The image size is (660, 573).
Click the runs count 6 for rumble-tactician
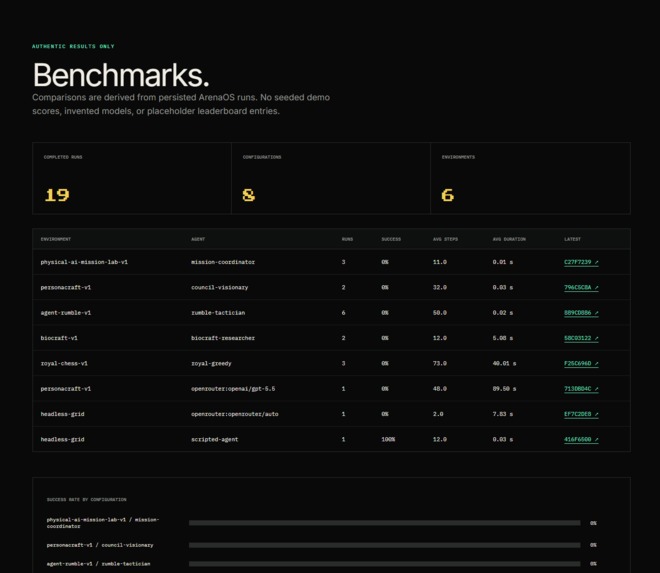click(x=343, y=312)
